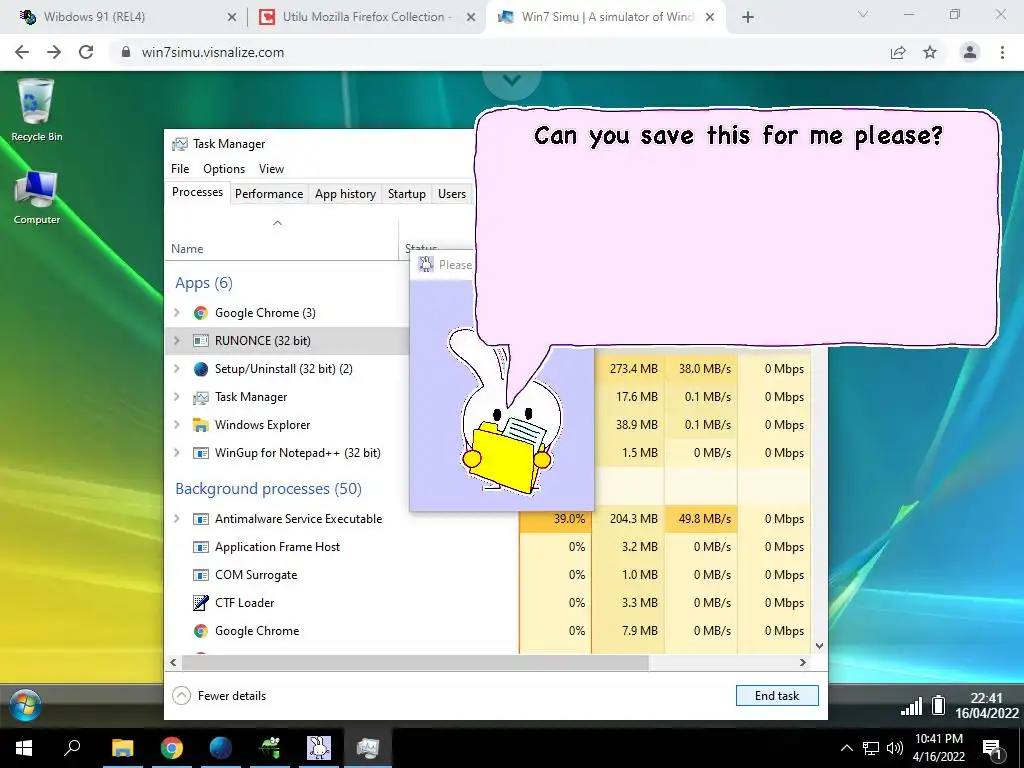Screen dimensions: 1024x768
Task: Select the background Google Chrome process
Action: point(488,631)
